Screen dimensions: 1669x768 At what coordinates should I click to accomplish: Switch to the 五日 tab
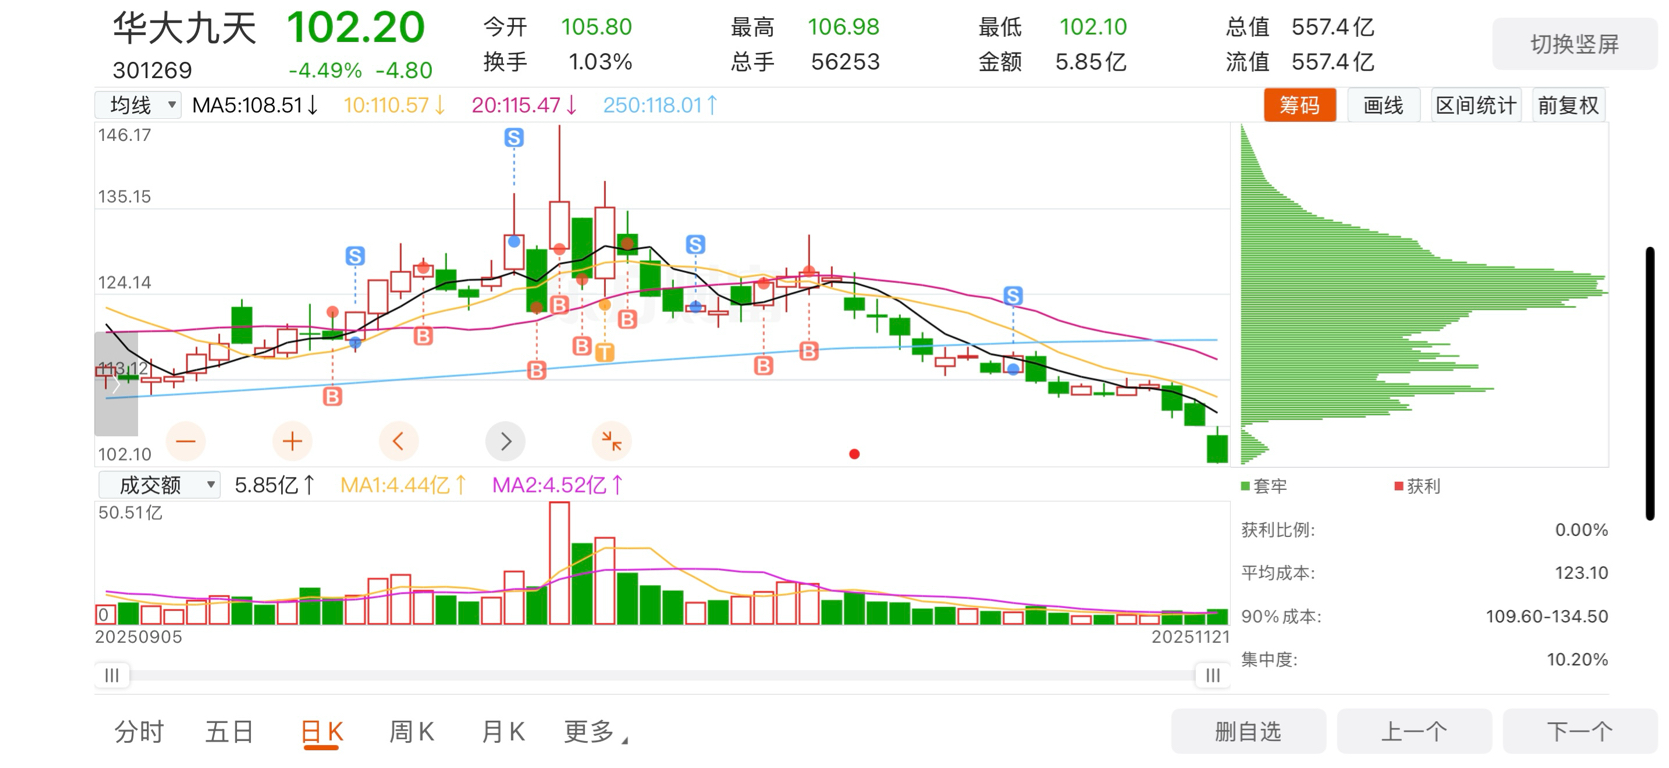point(230,732)
